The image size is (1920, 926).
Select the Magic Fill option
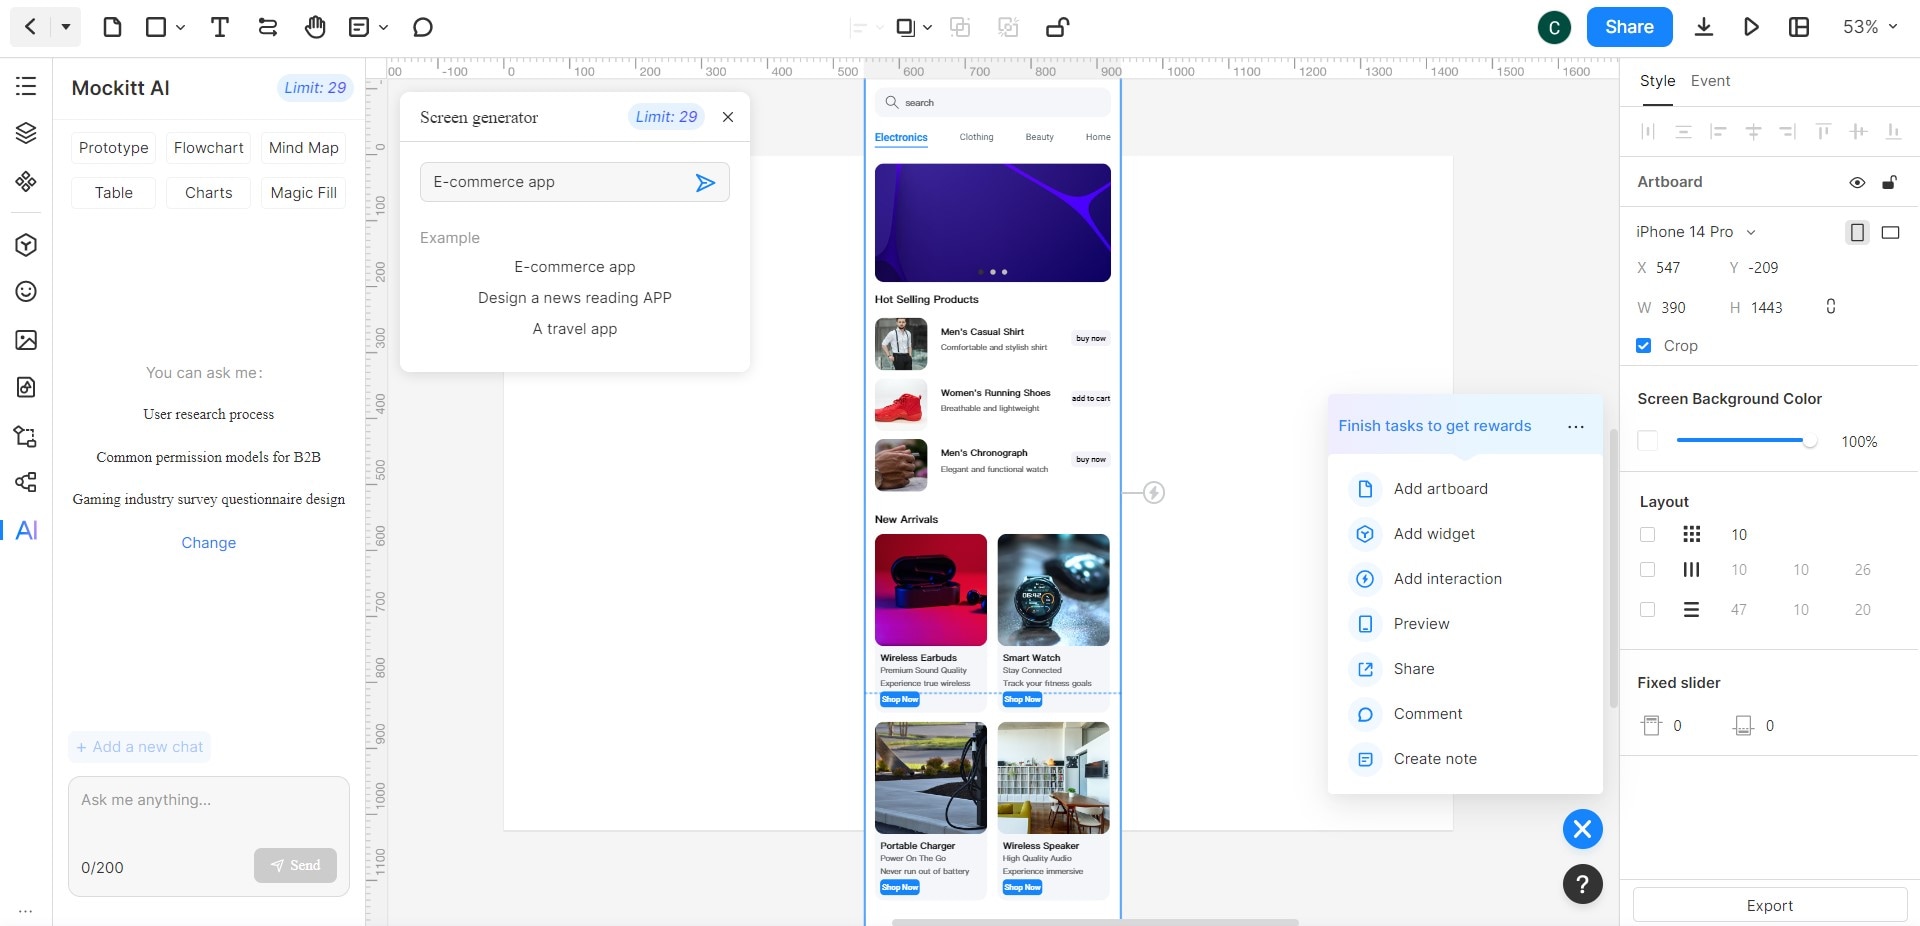(304, 193)
